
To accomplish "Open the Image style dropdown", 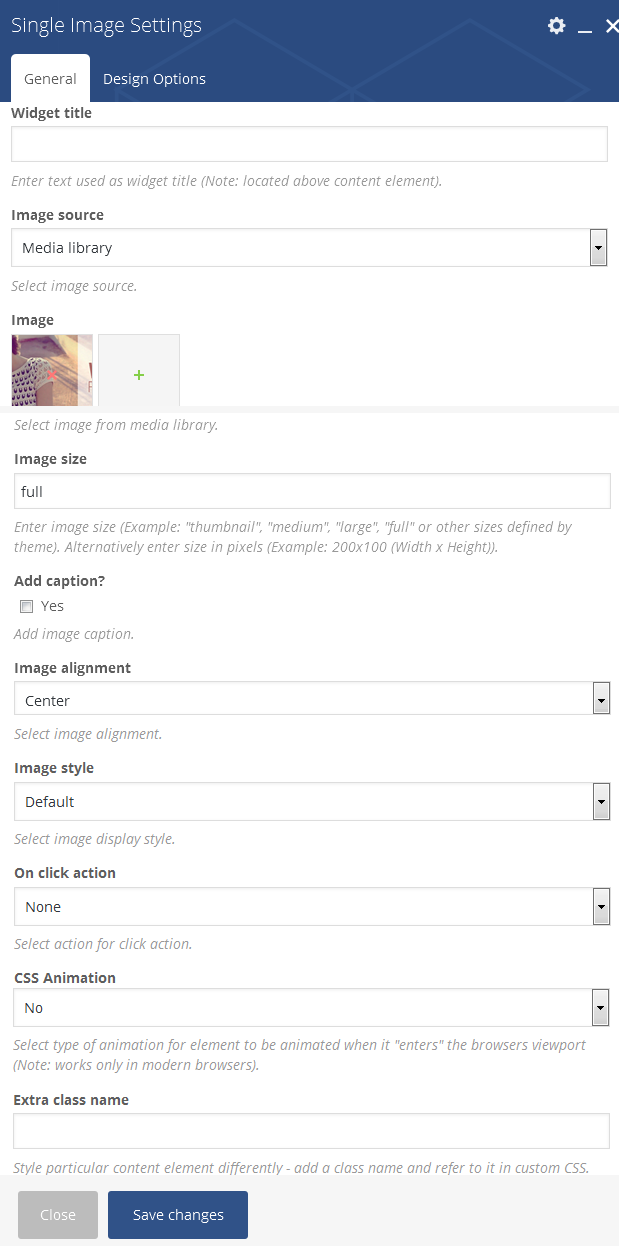I will pyautogui.click(x=312, y=802).
